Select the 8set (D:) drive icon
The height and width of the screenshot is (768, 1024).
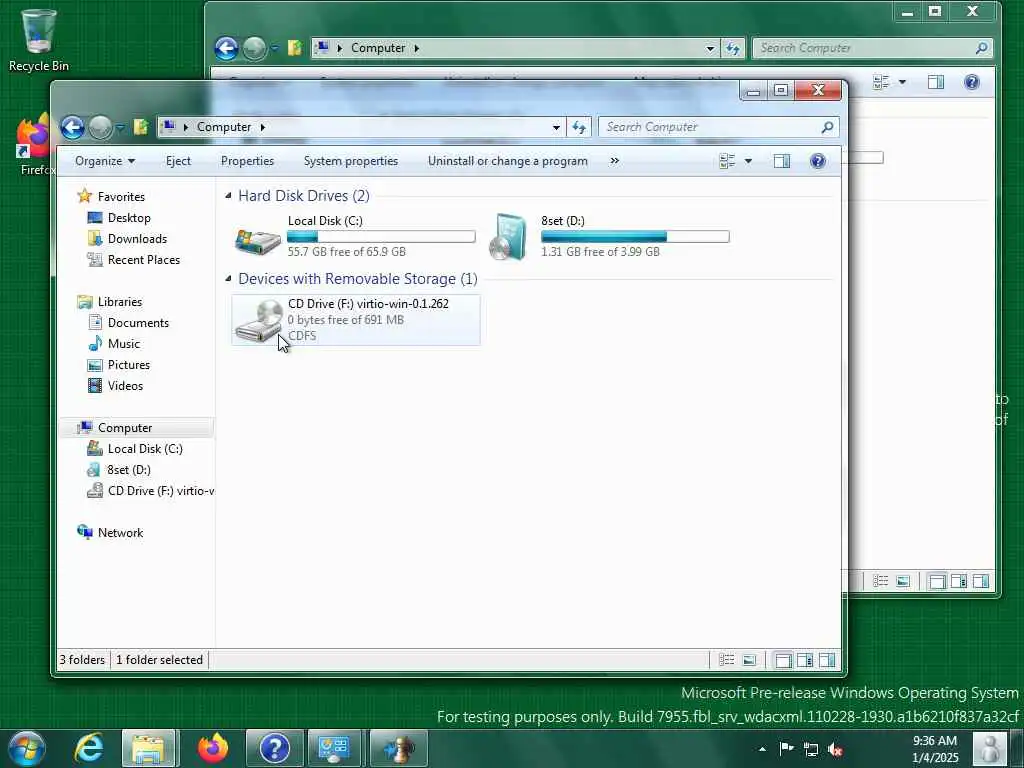[510, 236]
